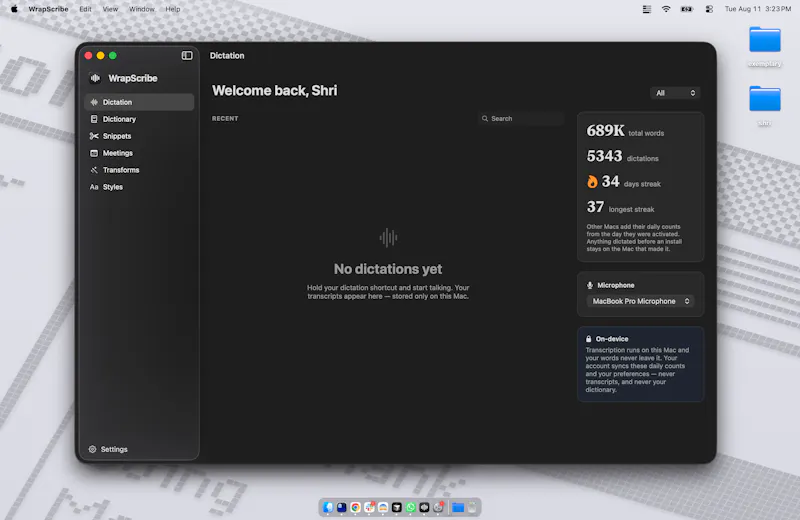This screenshot has height=520, width=800.
Task: Open the View menu
Action: coord(110,9)
